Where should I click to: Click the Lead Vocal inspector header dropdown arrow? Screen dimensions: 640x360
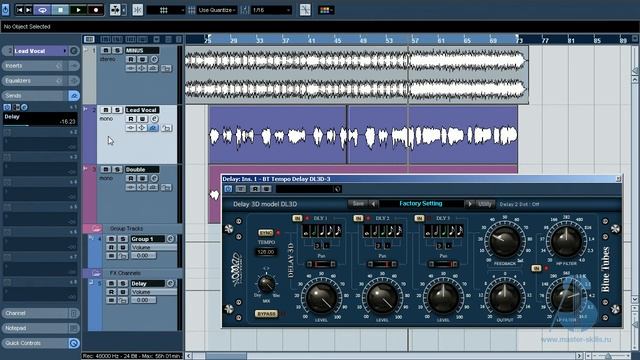(x=64, y=51)
